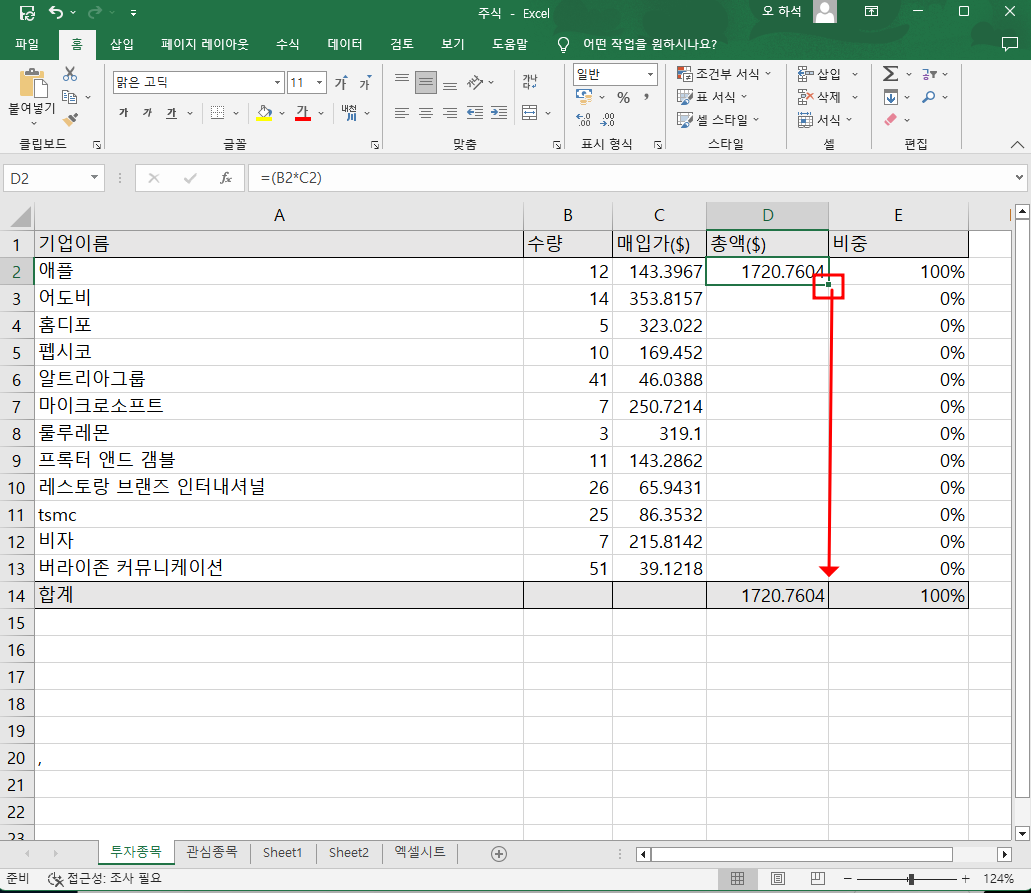Expand the formula bar
Image resolution: width=1031 pixels, height=893 pixels.
point(1019,177)
